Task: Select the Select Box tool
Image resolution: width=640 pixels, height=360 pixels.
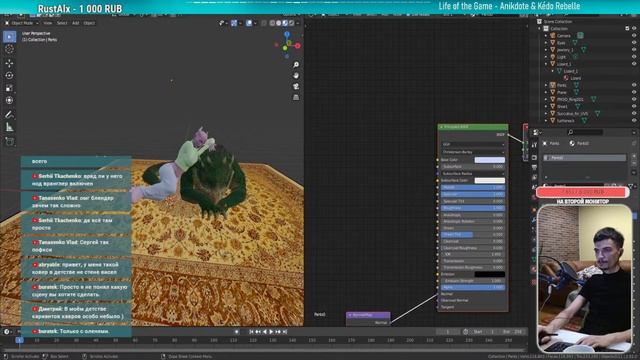Action: click(9, 37)
